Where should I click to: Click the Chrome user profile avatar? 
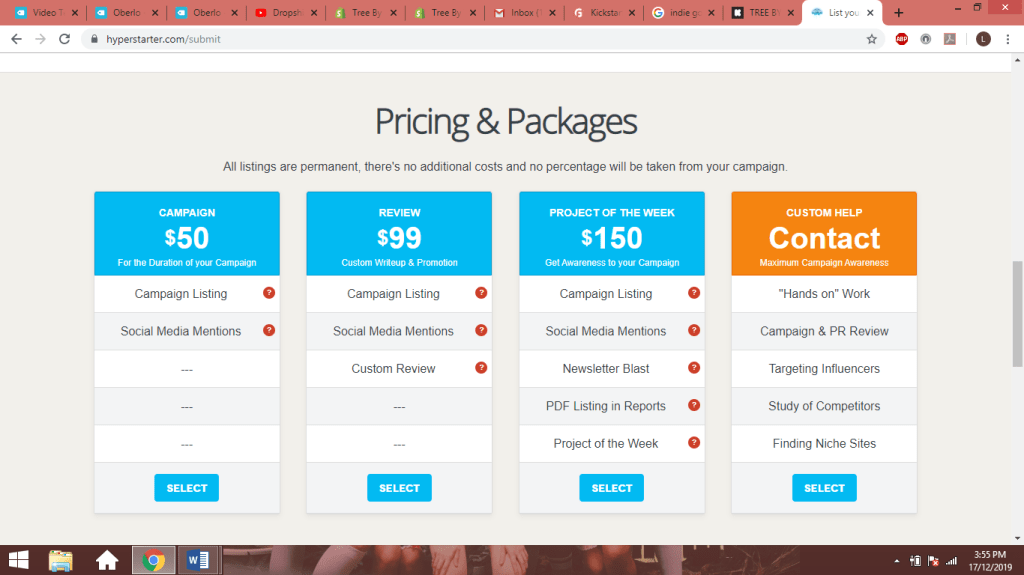983,39
